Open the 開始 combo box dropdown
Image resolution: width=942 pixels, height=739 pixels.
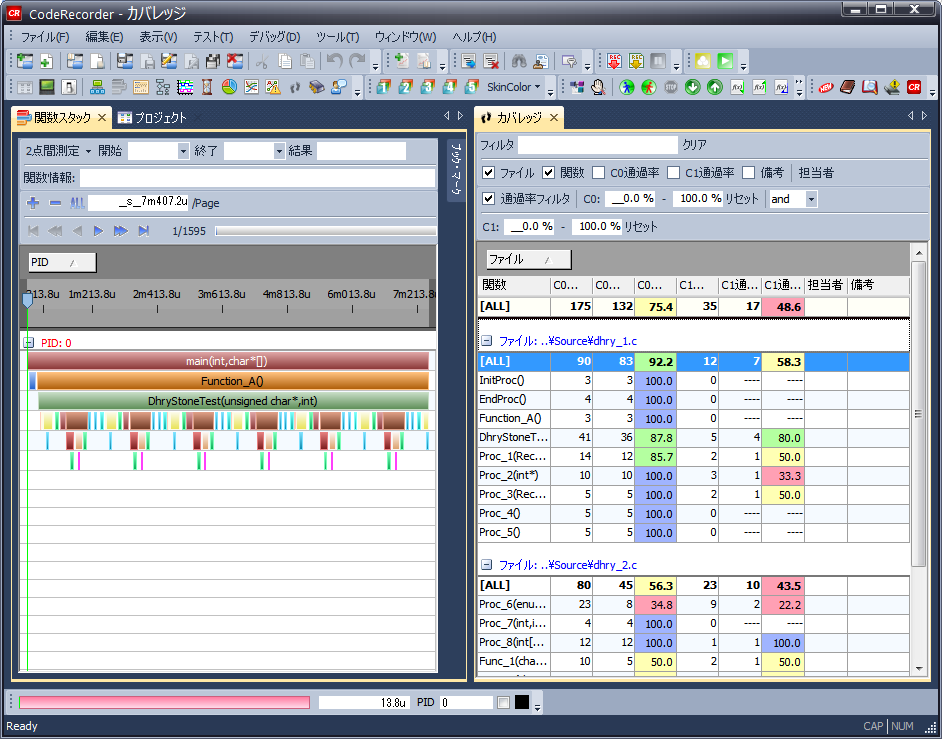click(183, 151)
